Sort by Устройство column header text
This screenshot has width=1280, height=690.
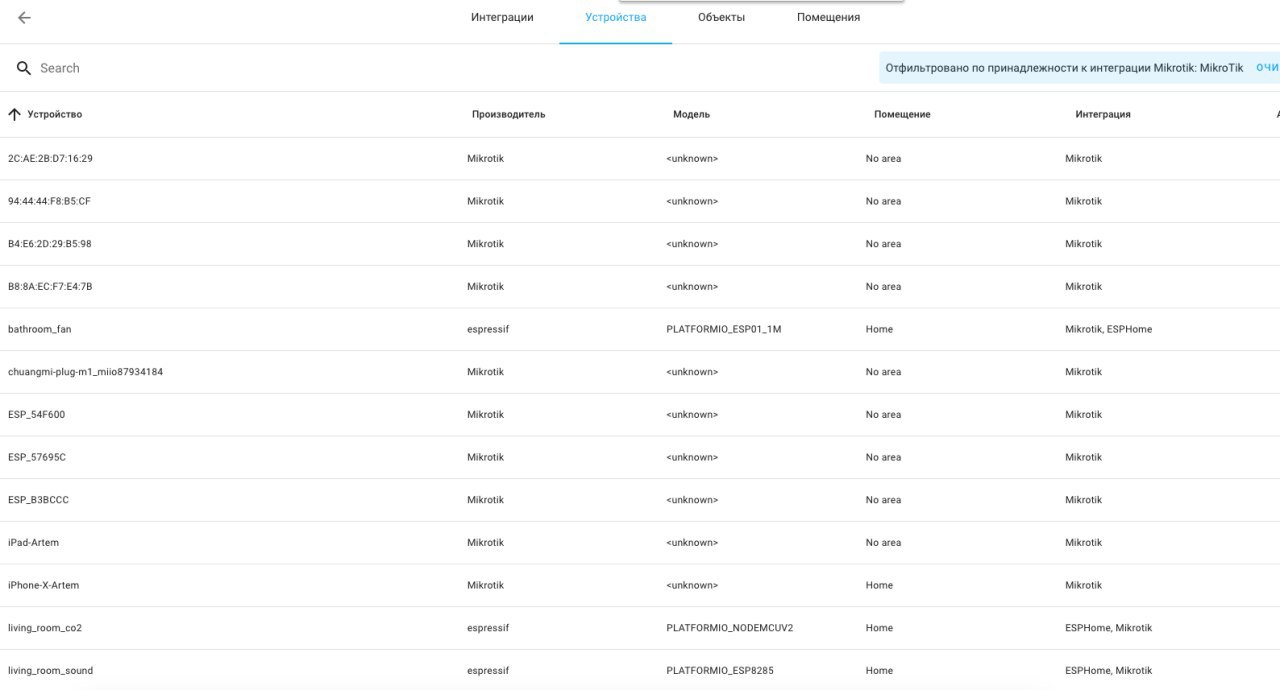55,114
